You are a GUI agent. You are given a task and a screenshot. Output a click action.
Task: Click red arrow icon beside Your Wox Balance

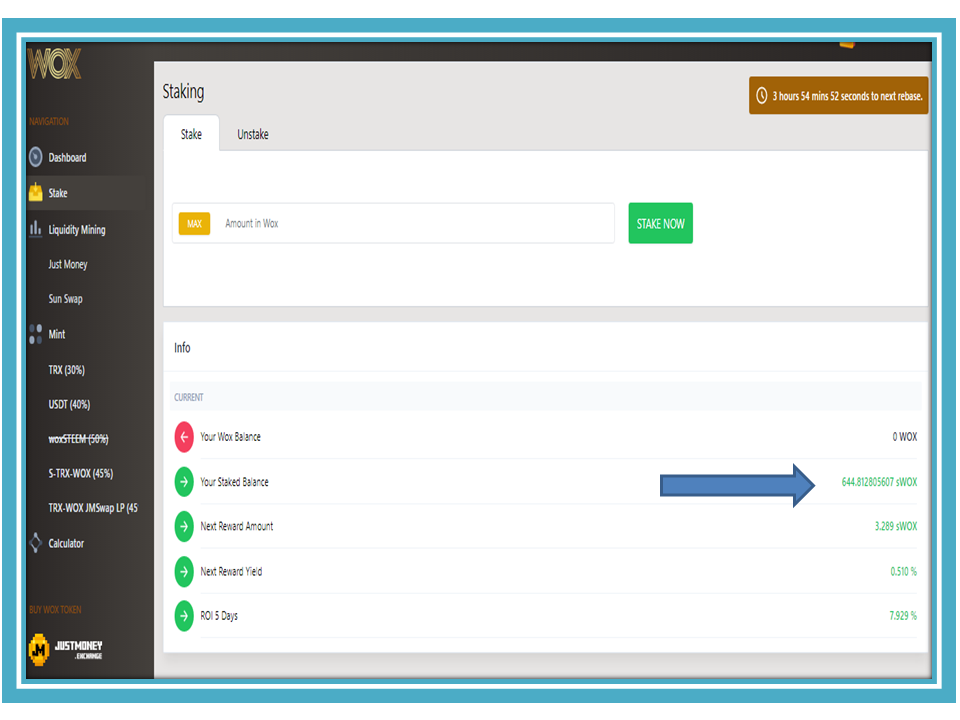tap(184, 437)
